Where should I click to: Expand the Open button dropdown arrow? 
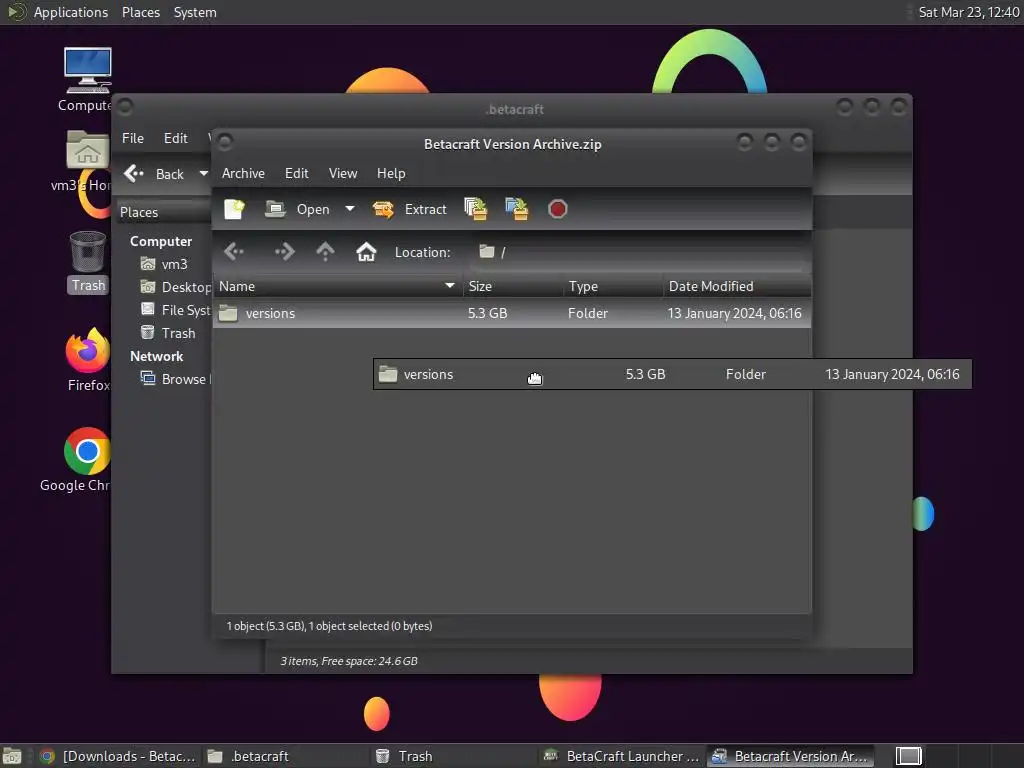350,209
